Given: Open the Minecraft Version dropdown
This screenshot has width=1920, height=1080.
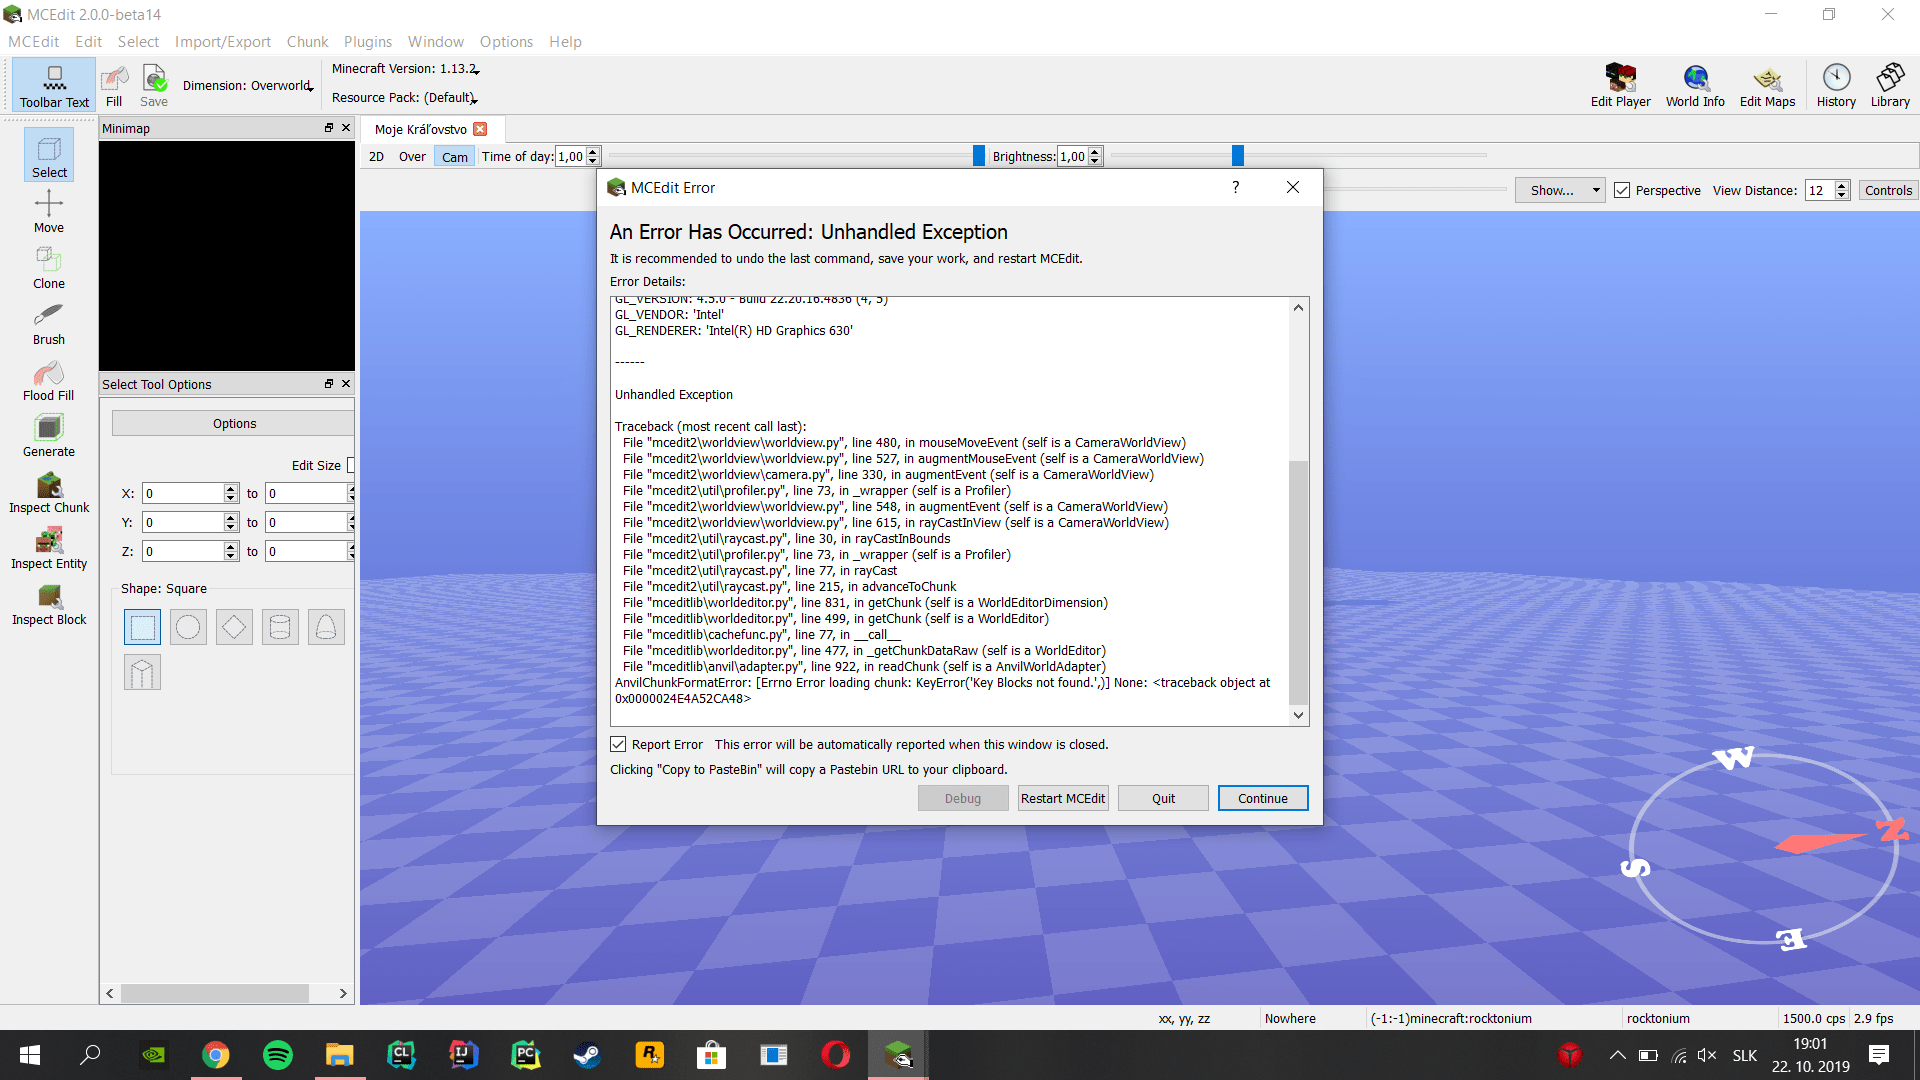Looking at the screenshot, I should (x=406, y=69).
